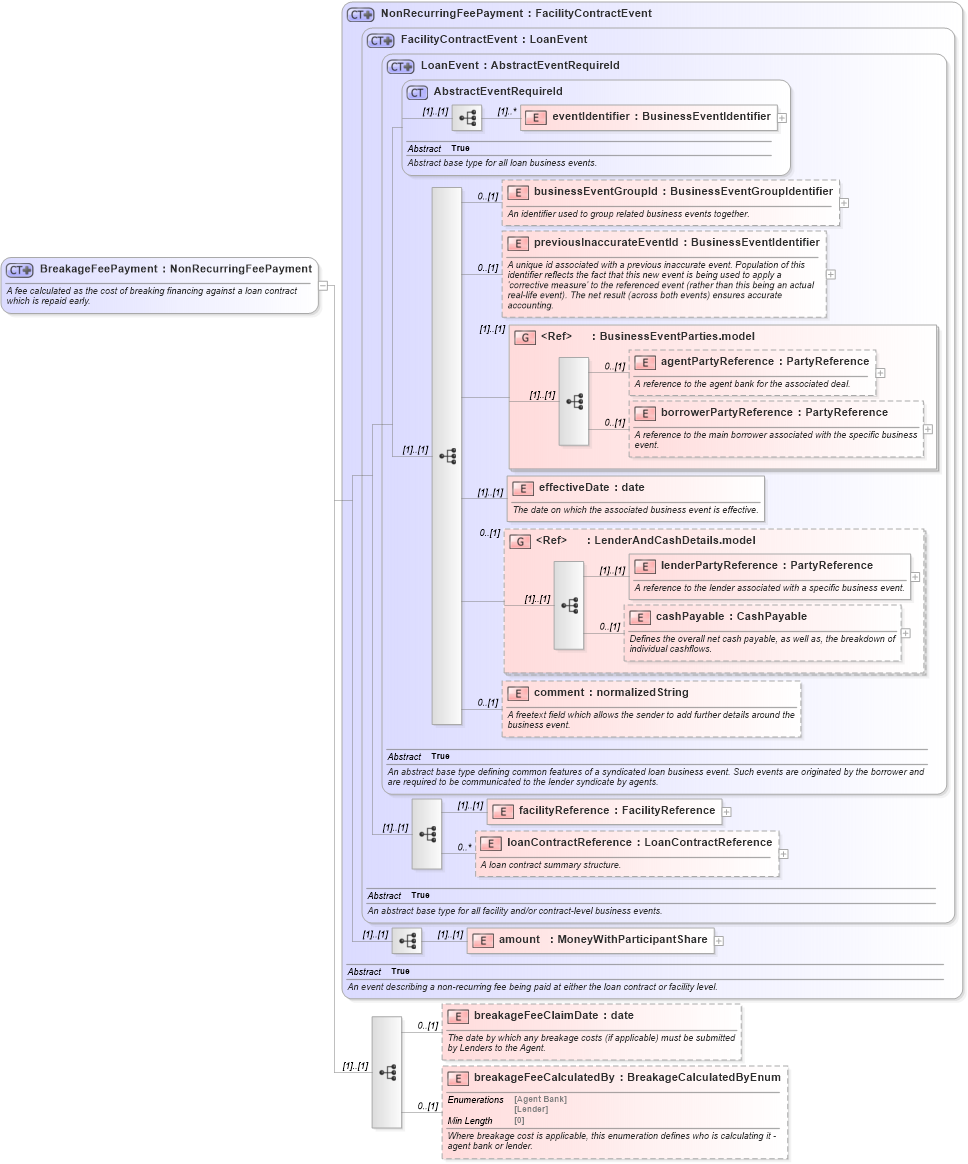Click the sequence icon inside LenderAndCashDetails.model
This screenshot has height=1164, width=968.
[569, 606]
